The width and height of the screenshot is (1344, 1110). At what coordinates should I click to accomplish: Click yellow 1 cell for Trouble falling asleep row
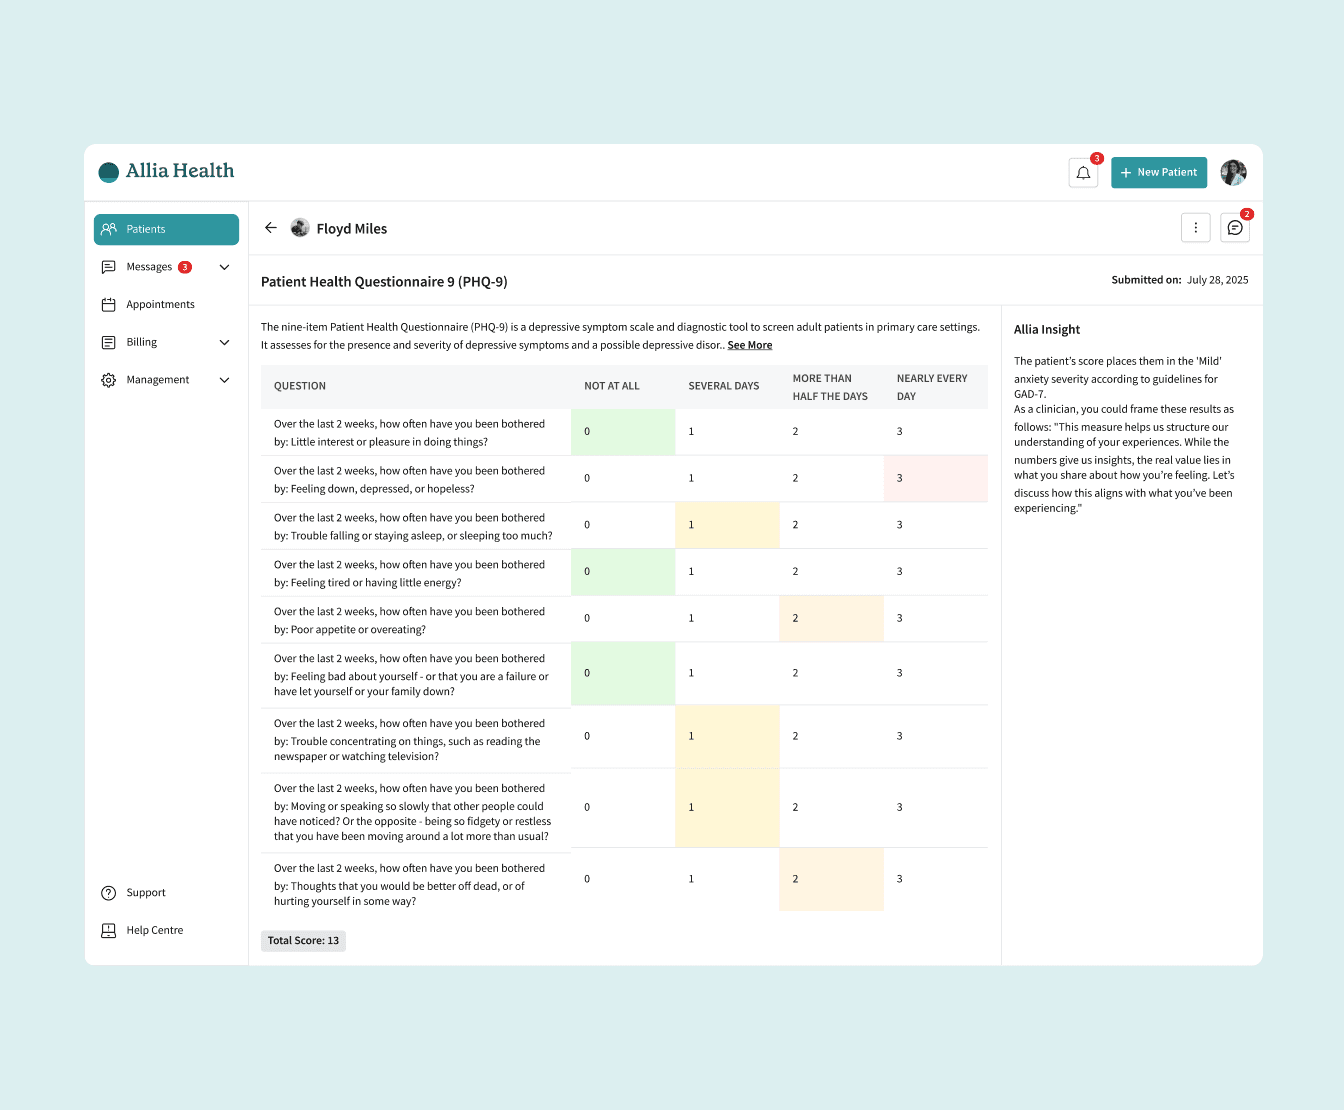click(x=727, y=525)
